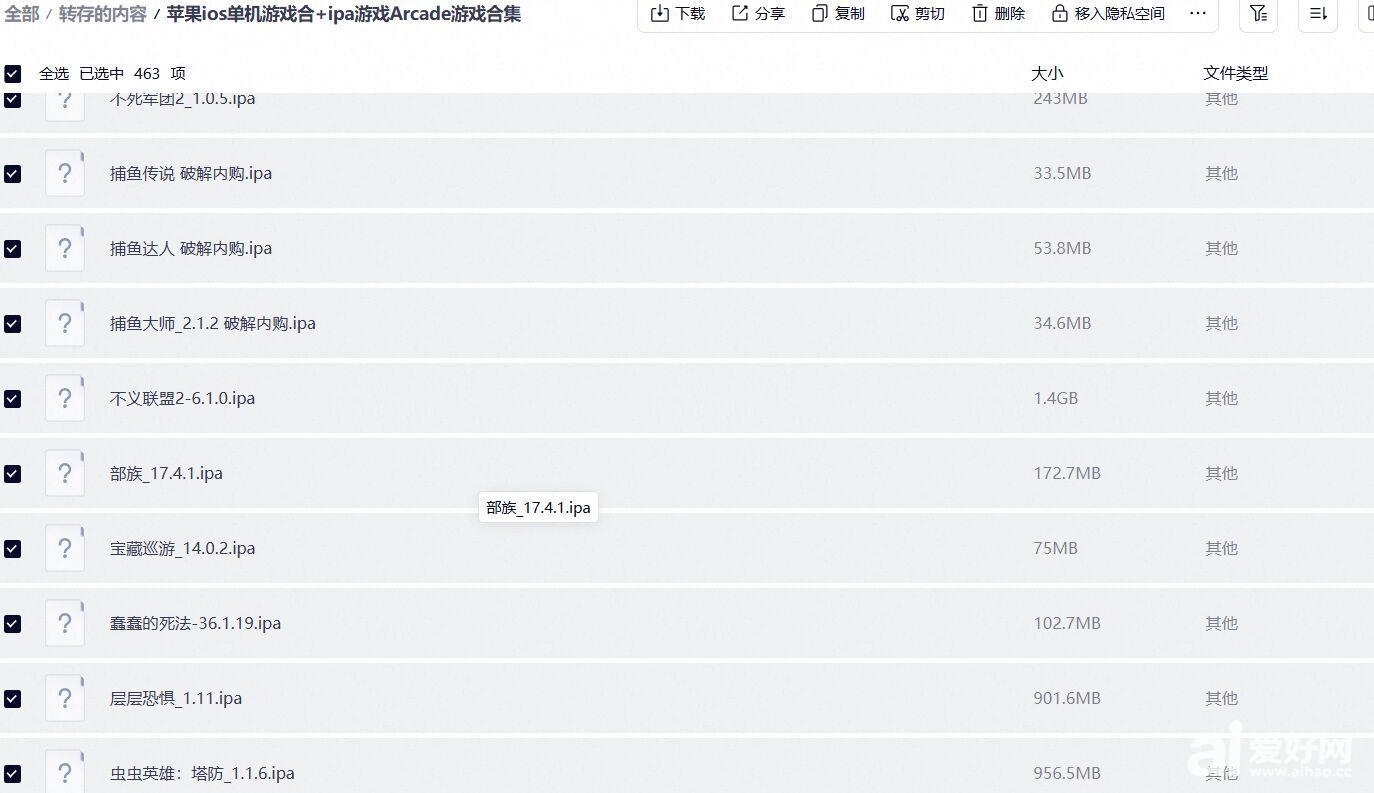
Task: Open the filter icon in the toolbar
Action: click(1259, 14)
